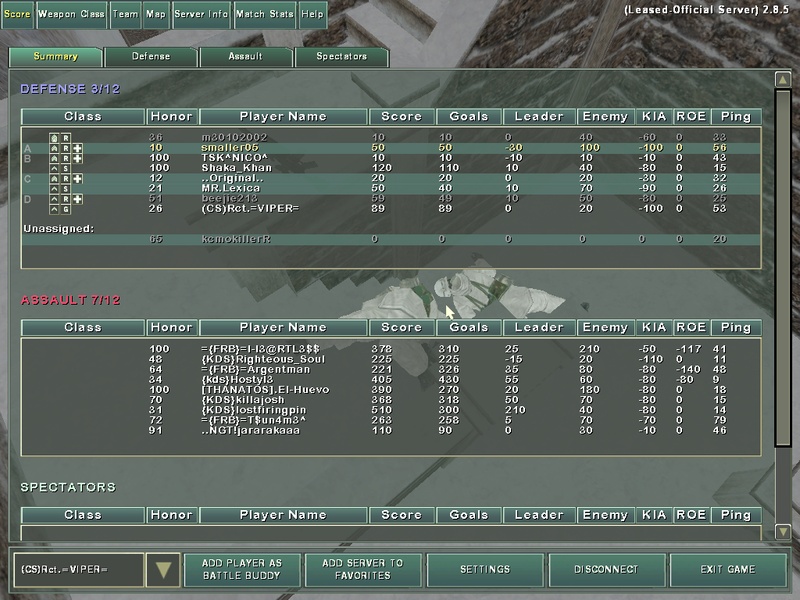Open the Weapon Class menu
The width and height of the screenshot is (800, 600).
(x=71, y=14)
